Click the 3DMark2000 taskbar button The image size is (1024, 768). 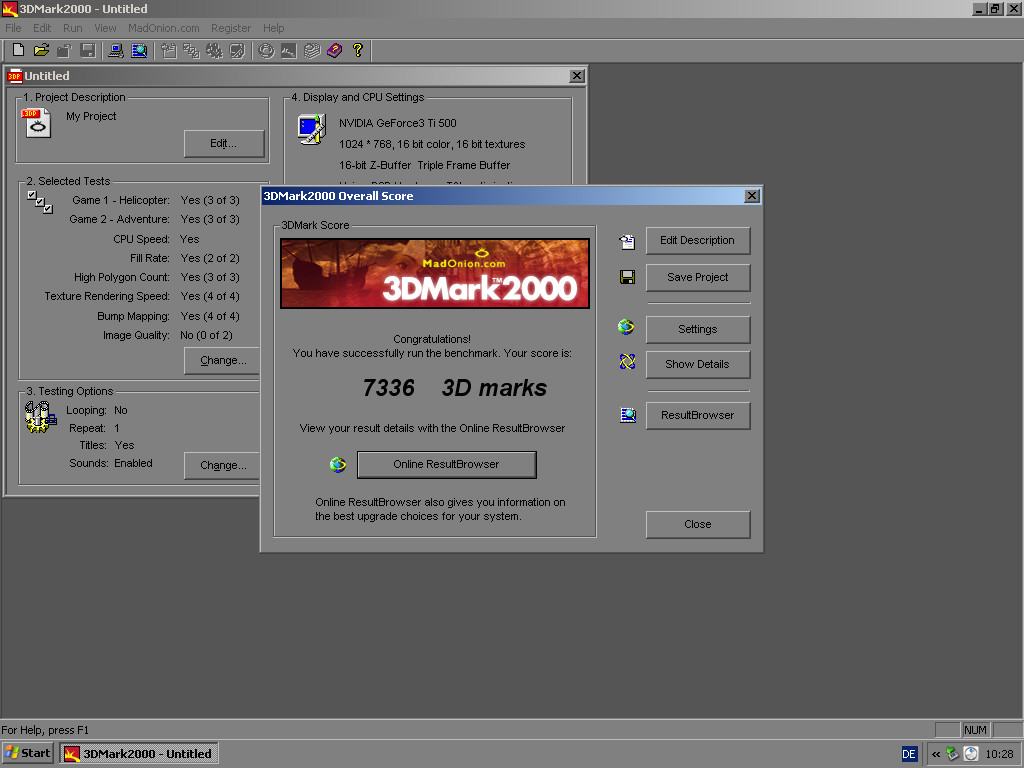click(138, 754)
